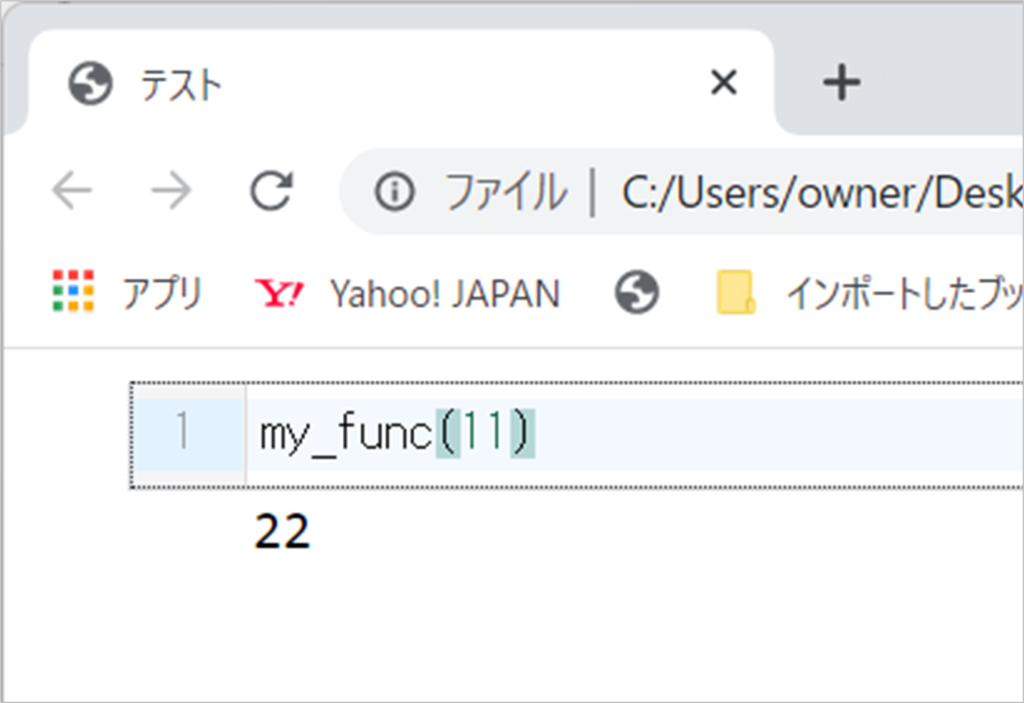The height and width of the screenshot is (703, 1024).
Task: Open a new tab with the plus button
Action: 841,84
